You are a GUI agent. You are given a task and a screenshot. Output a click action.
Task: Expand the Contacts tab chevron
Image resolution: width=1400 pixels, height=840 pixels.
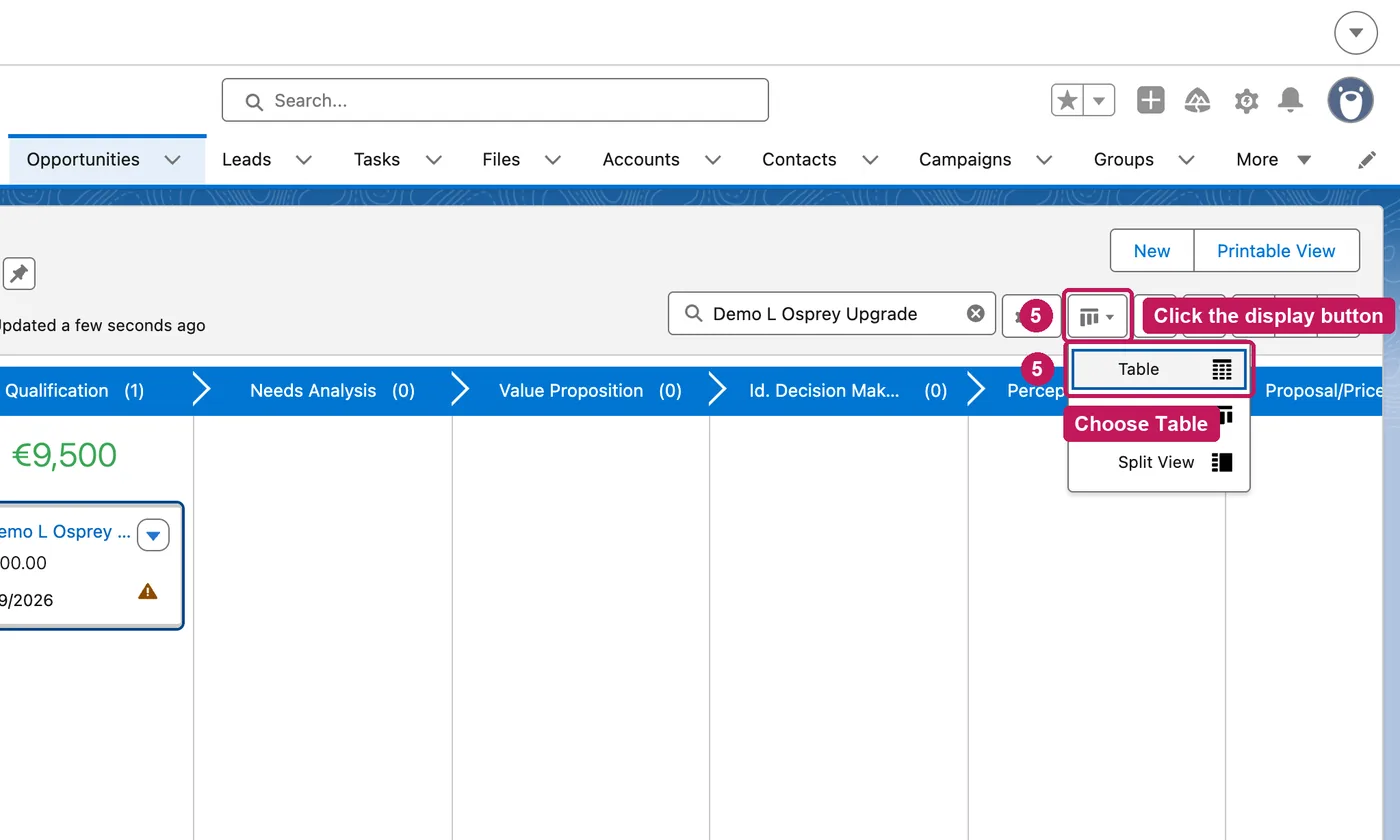point(870,160)
